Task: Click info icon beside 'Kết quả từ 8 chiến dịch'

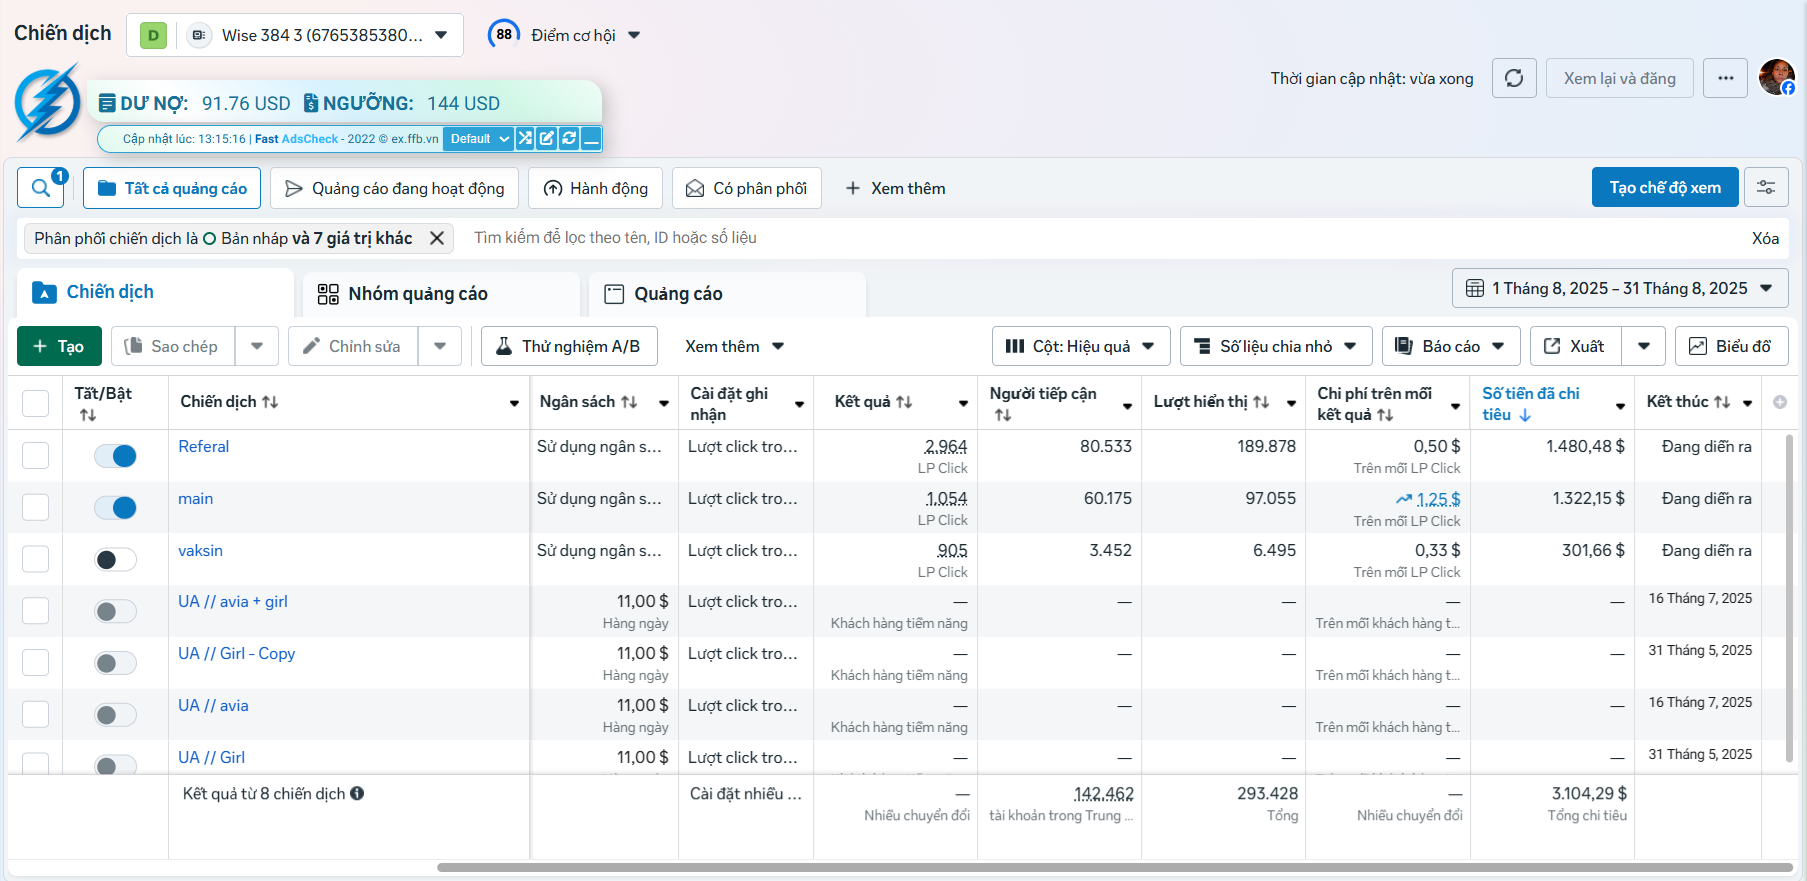Action: point(357,793)
